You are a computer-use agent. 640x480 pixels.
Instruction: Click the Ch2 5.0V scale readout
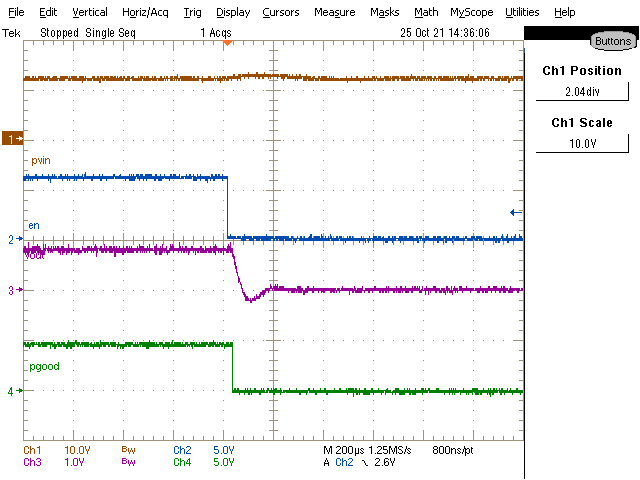point(204,450)
